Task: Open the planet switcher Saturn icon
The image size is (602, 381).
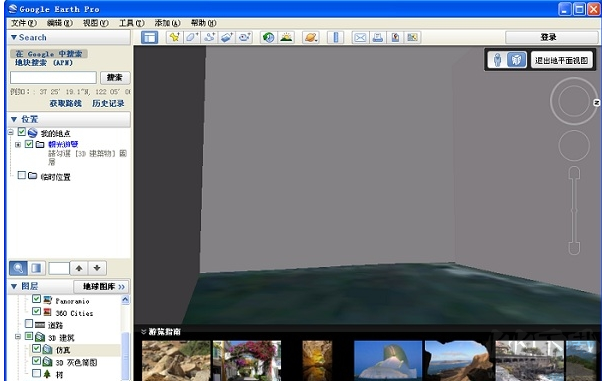Action: [311, 37]
